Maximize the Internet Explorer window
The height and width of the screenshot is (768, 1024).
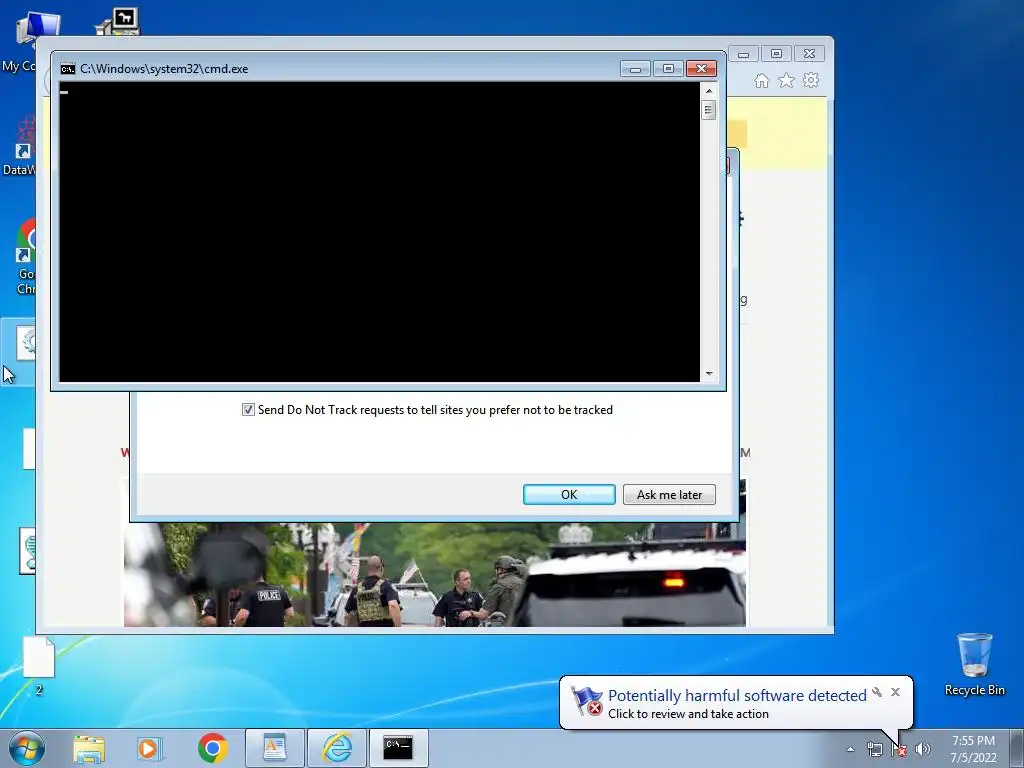776,54
